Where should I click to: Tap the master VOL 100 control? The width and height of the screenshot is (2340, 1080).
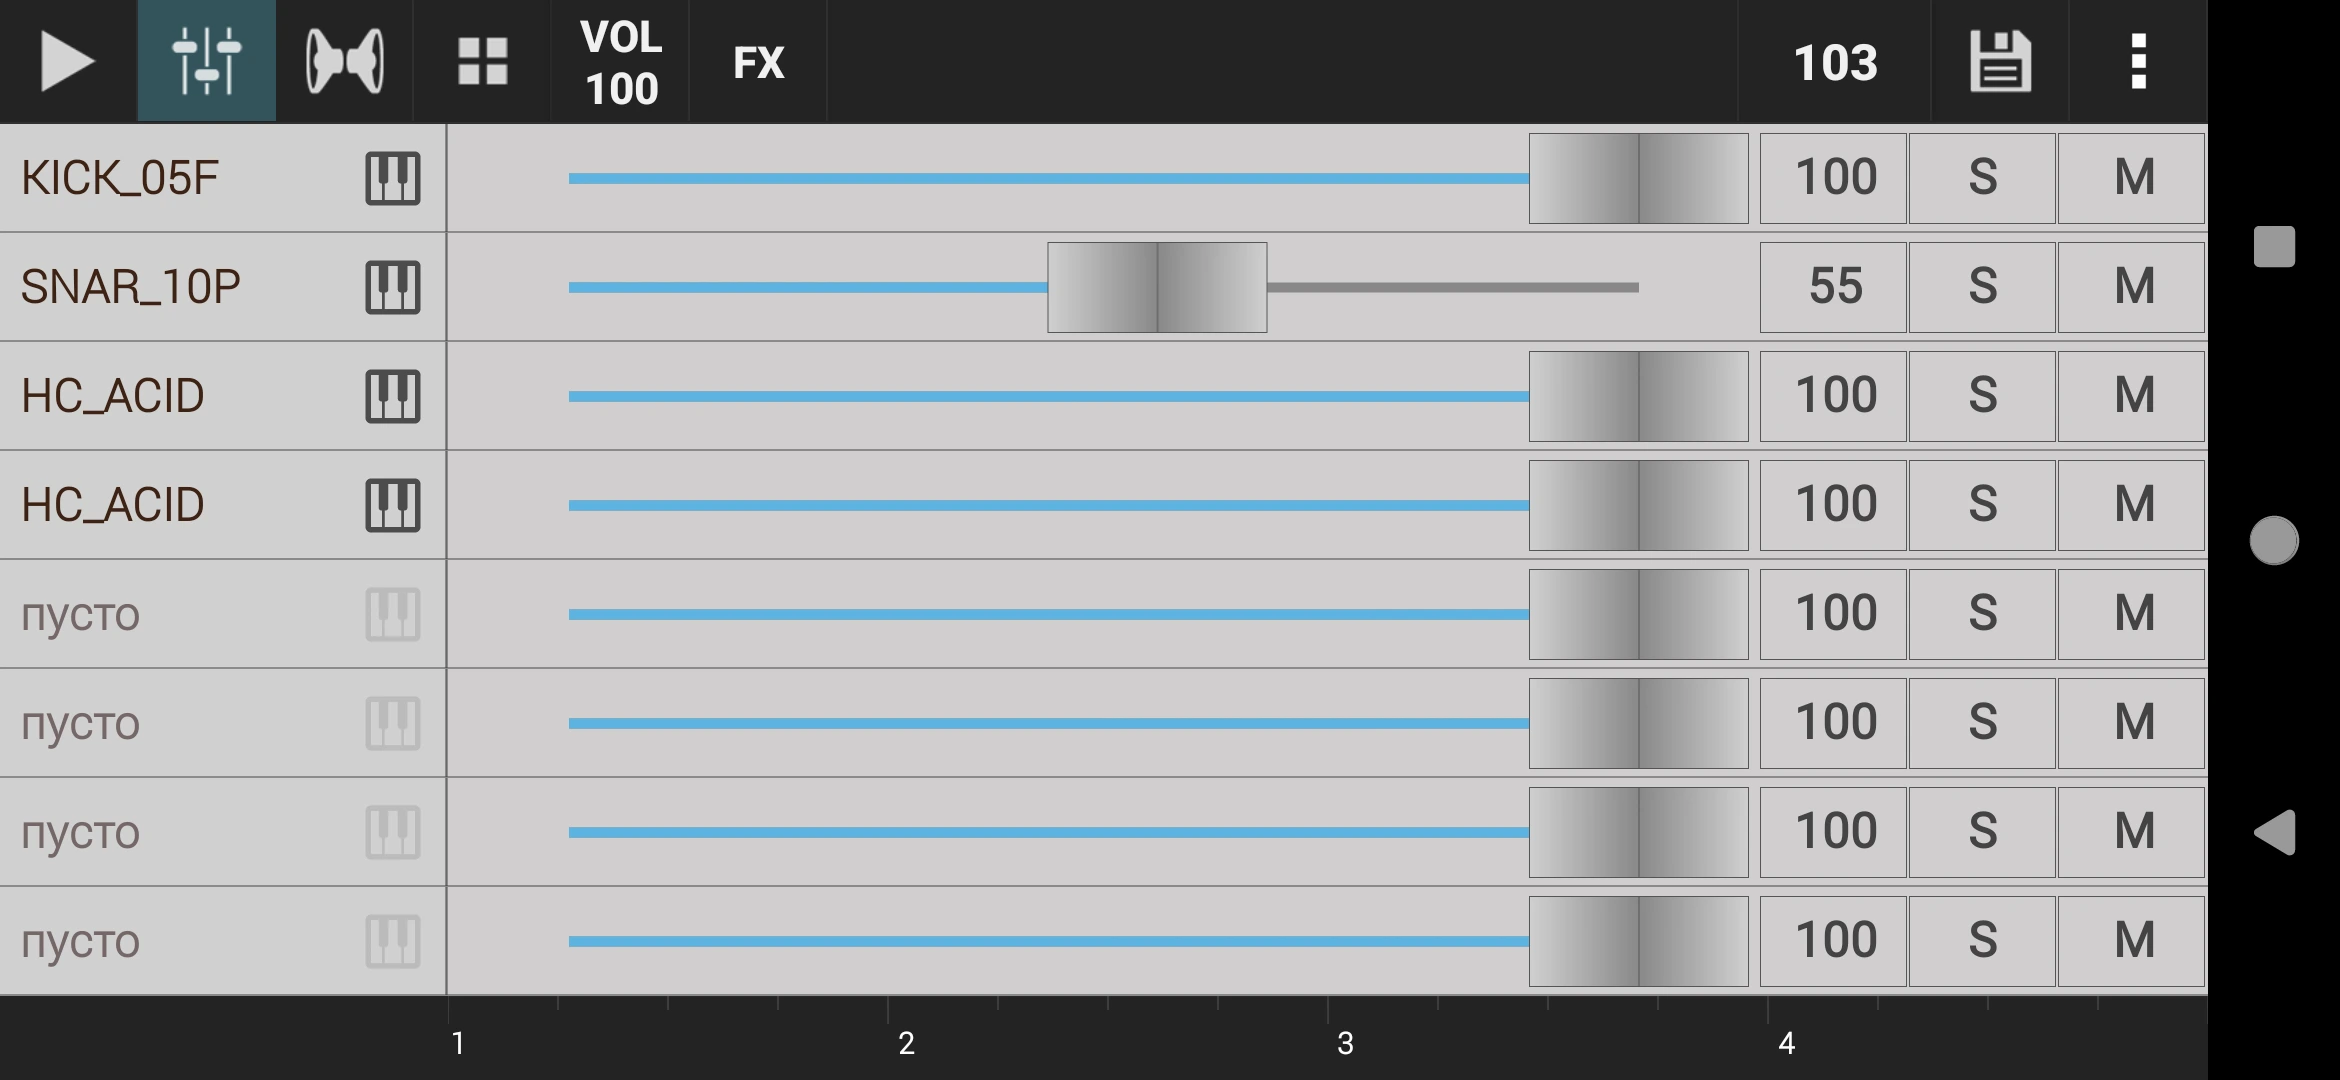pyautogui.click(x=620, y=61)
